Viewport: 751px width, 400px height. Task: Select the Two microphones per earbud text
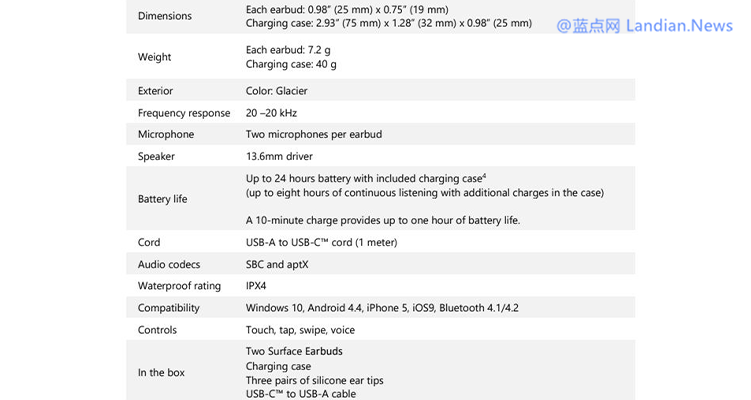pyautogui.click(x=314, y=134)
